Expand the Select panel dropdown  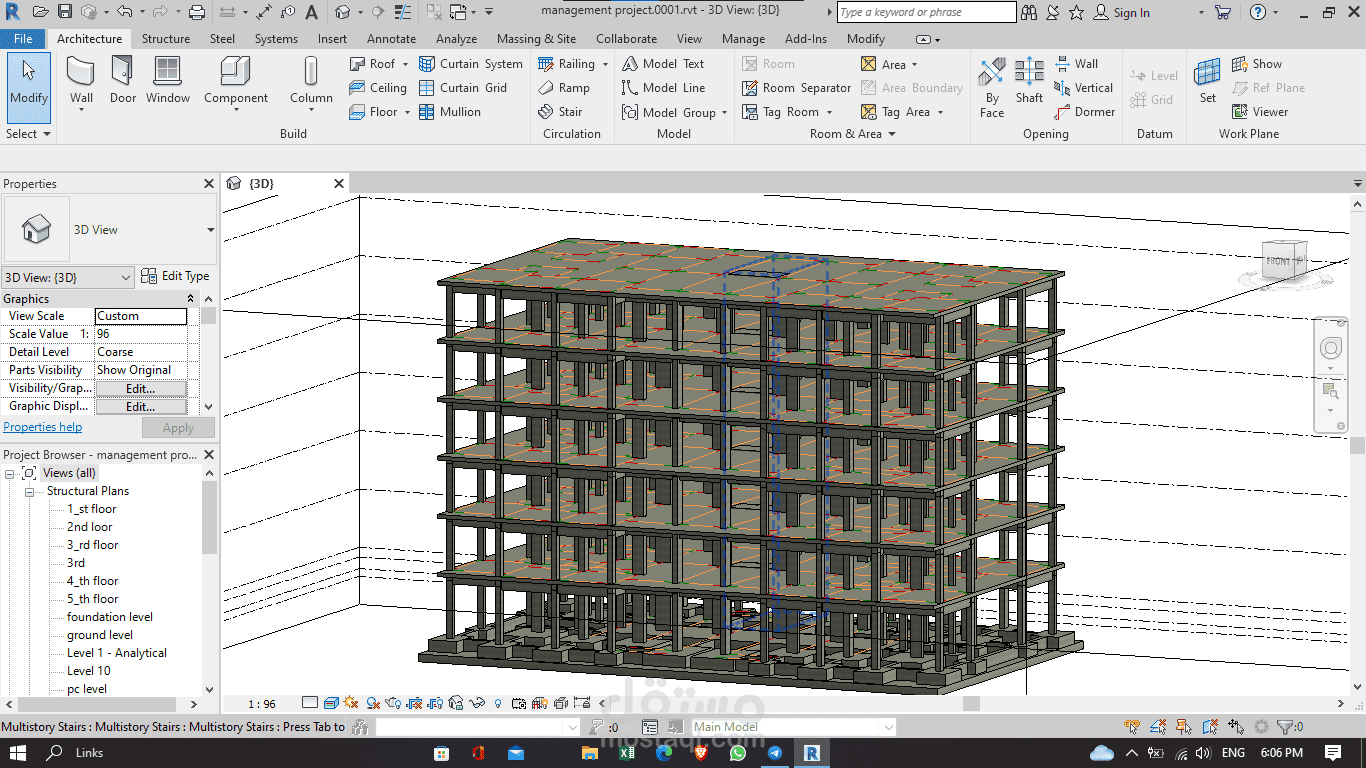[x=28, y=133]
